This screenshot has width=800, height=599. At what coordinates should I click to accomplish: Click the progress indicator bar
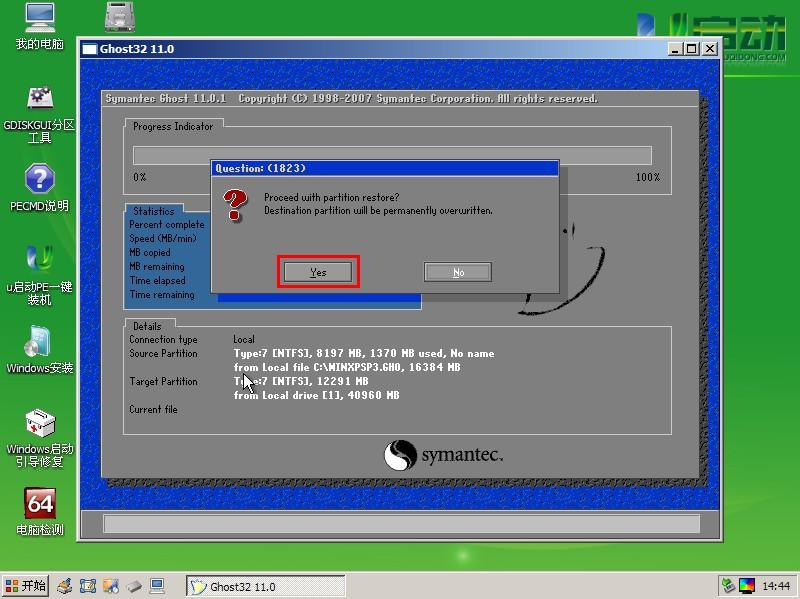(392, 155)
